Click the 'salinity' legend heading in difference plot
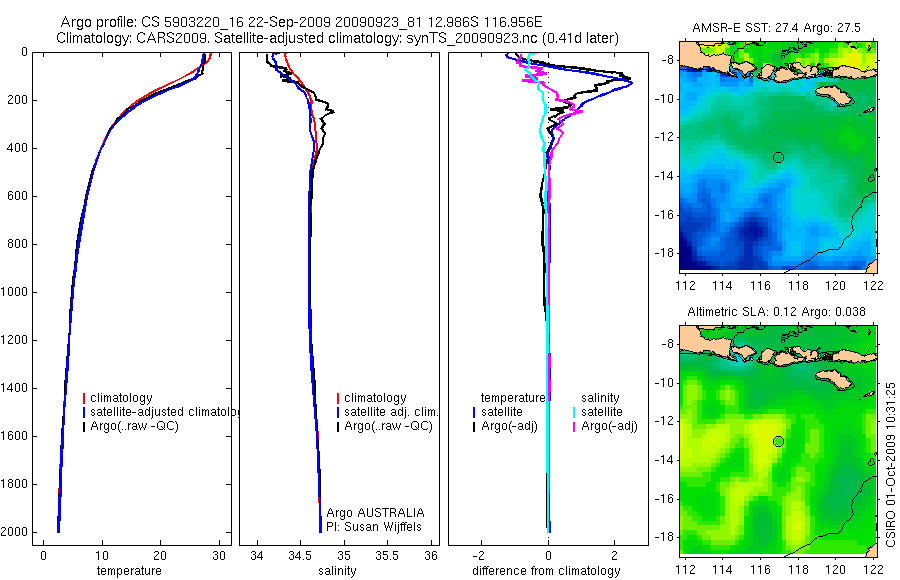The width and height of the screenshot is (900, 580). [x=600, y=398]
